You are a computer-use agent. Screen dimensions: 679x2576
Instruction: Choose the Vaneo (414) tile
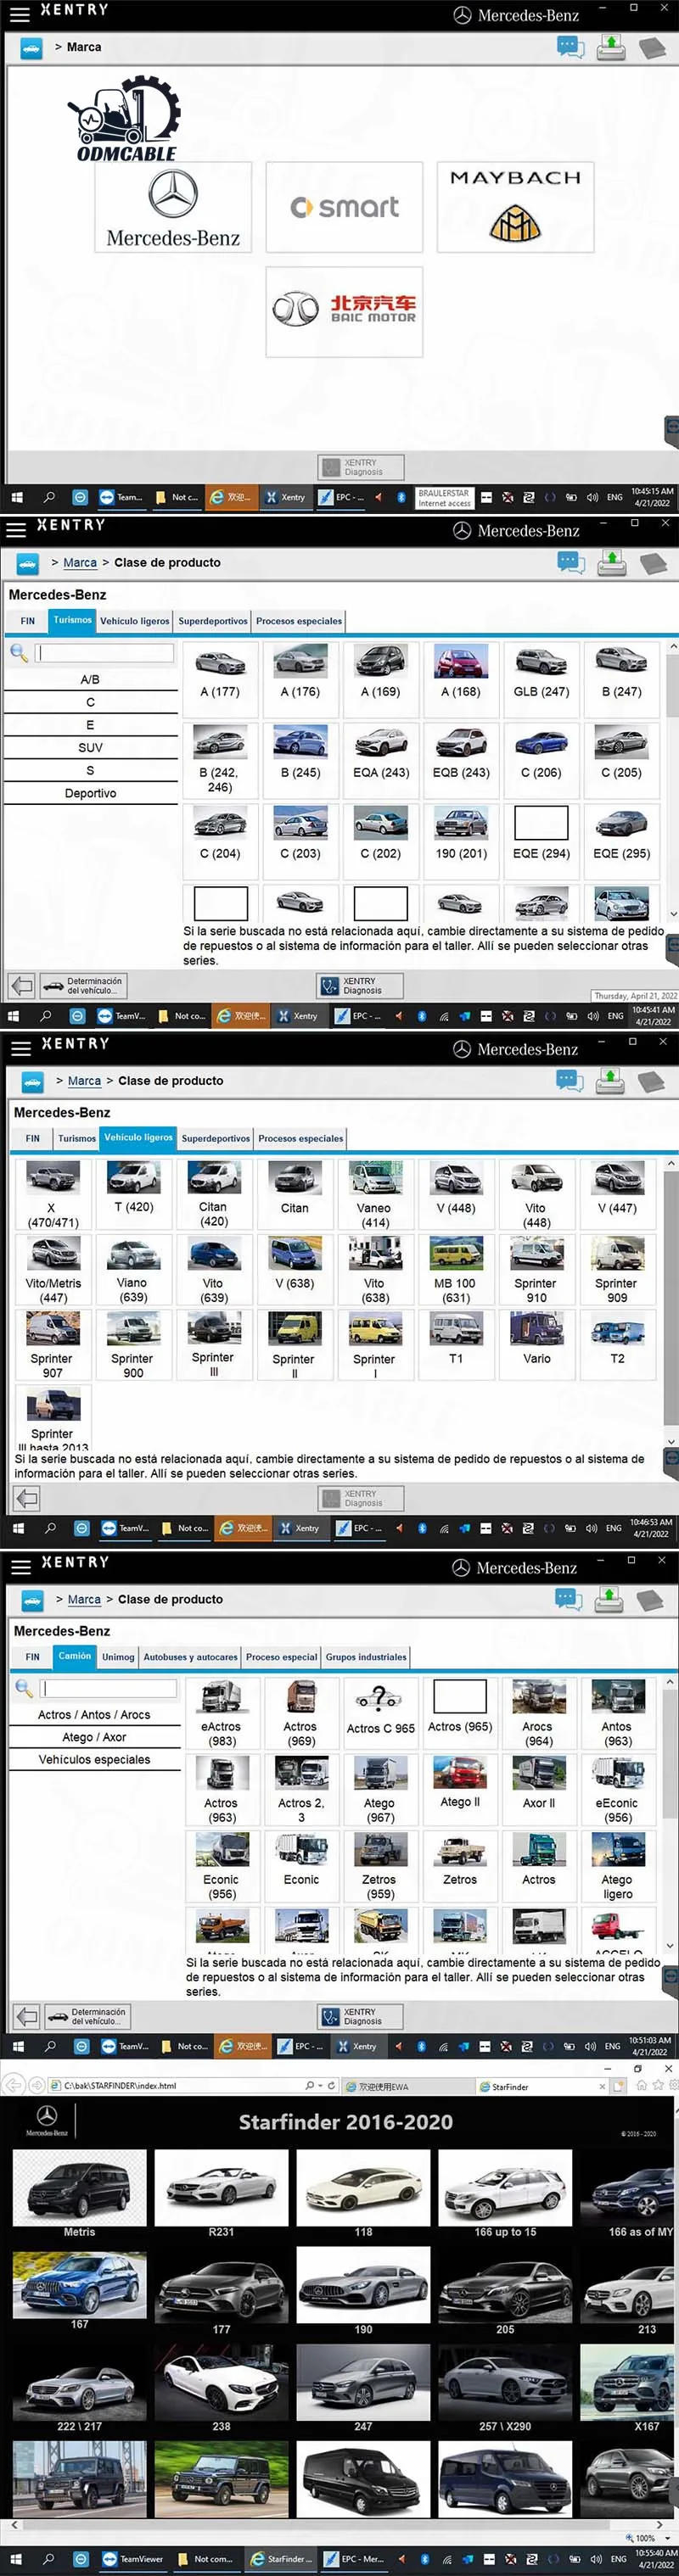click(374, 1195)
